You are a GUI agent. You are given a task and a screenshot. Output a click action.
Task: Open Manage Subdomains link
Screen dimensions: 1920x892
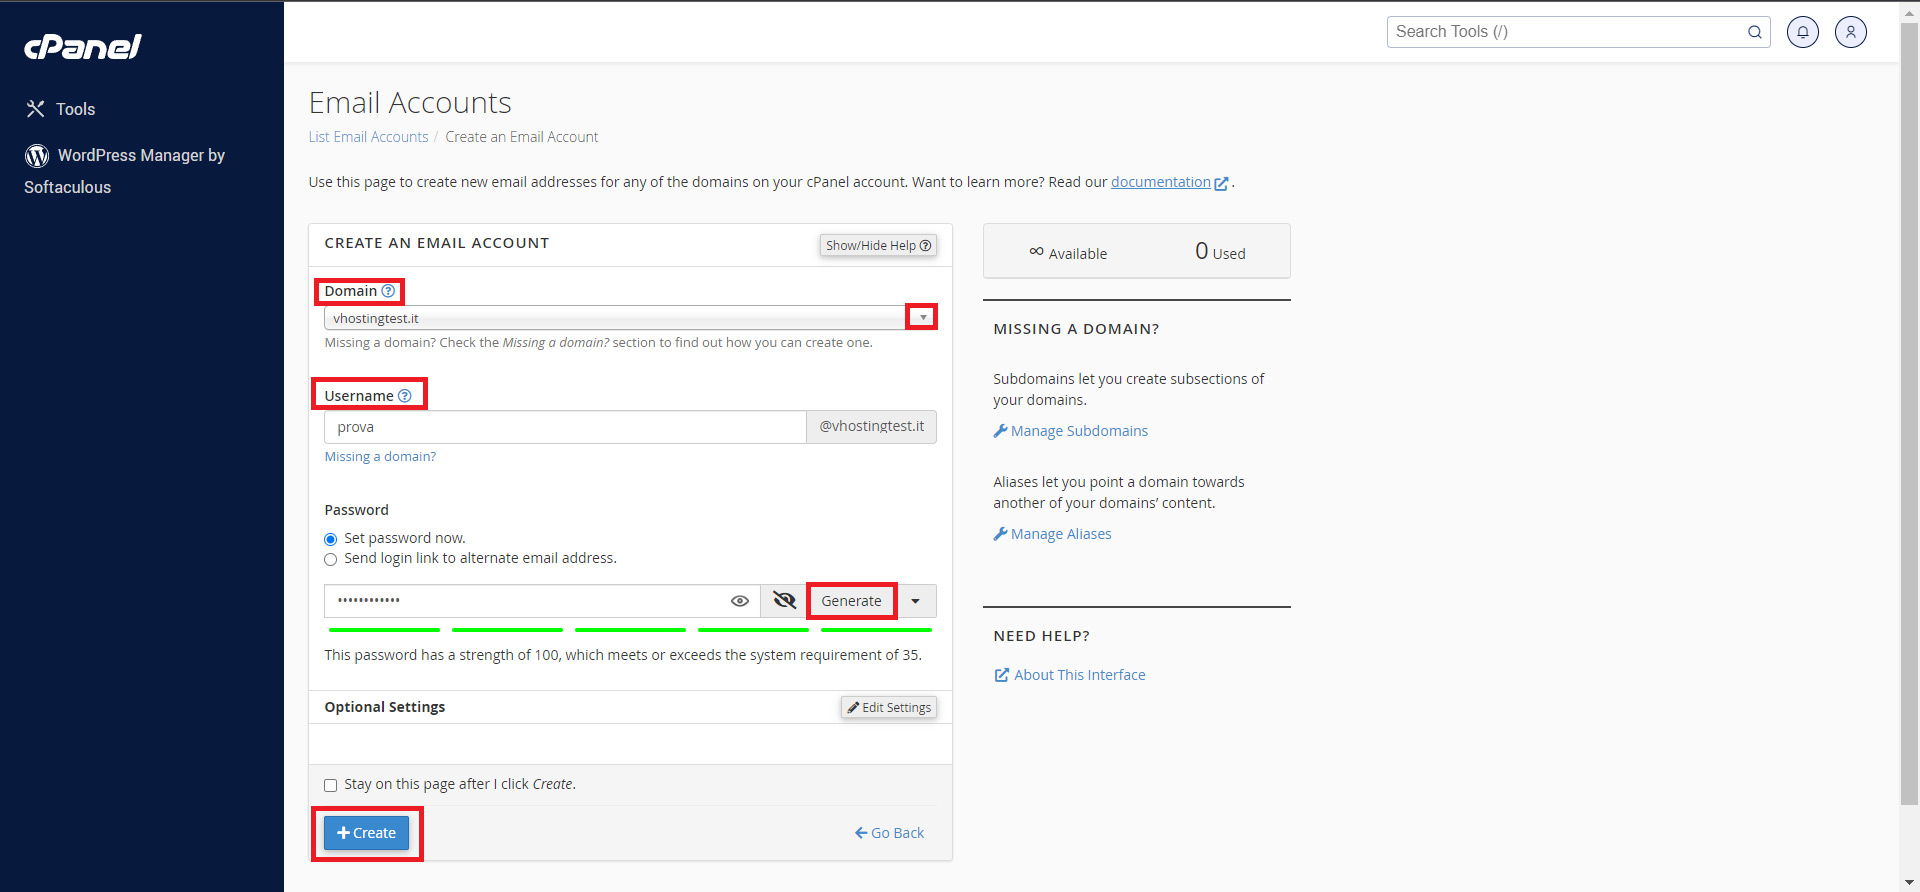(1070, 431)
